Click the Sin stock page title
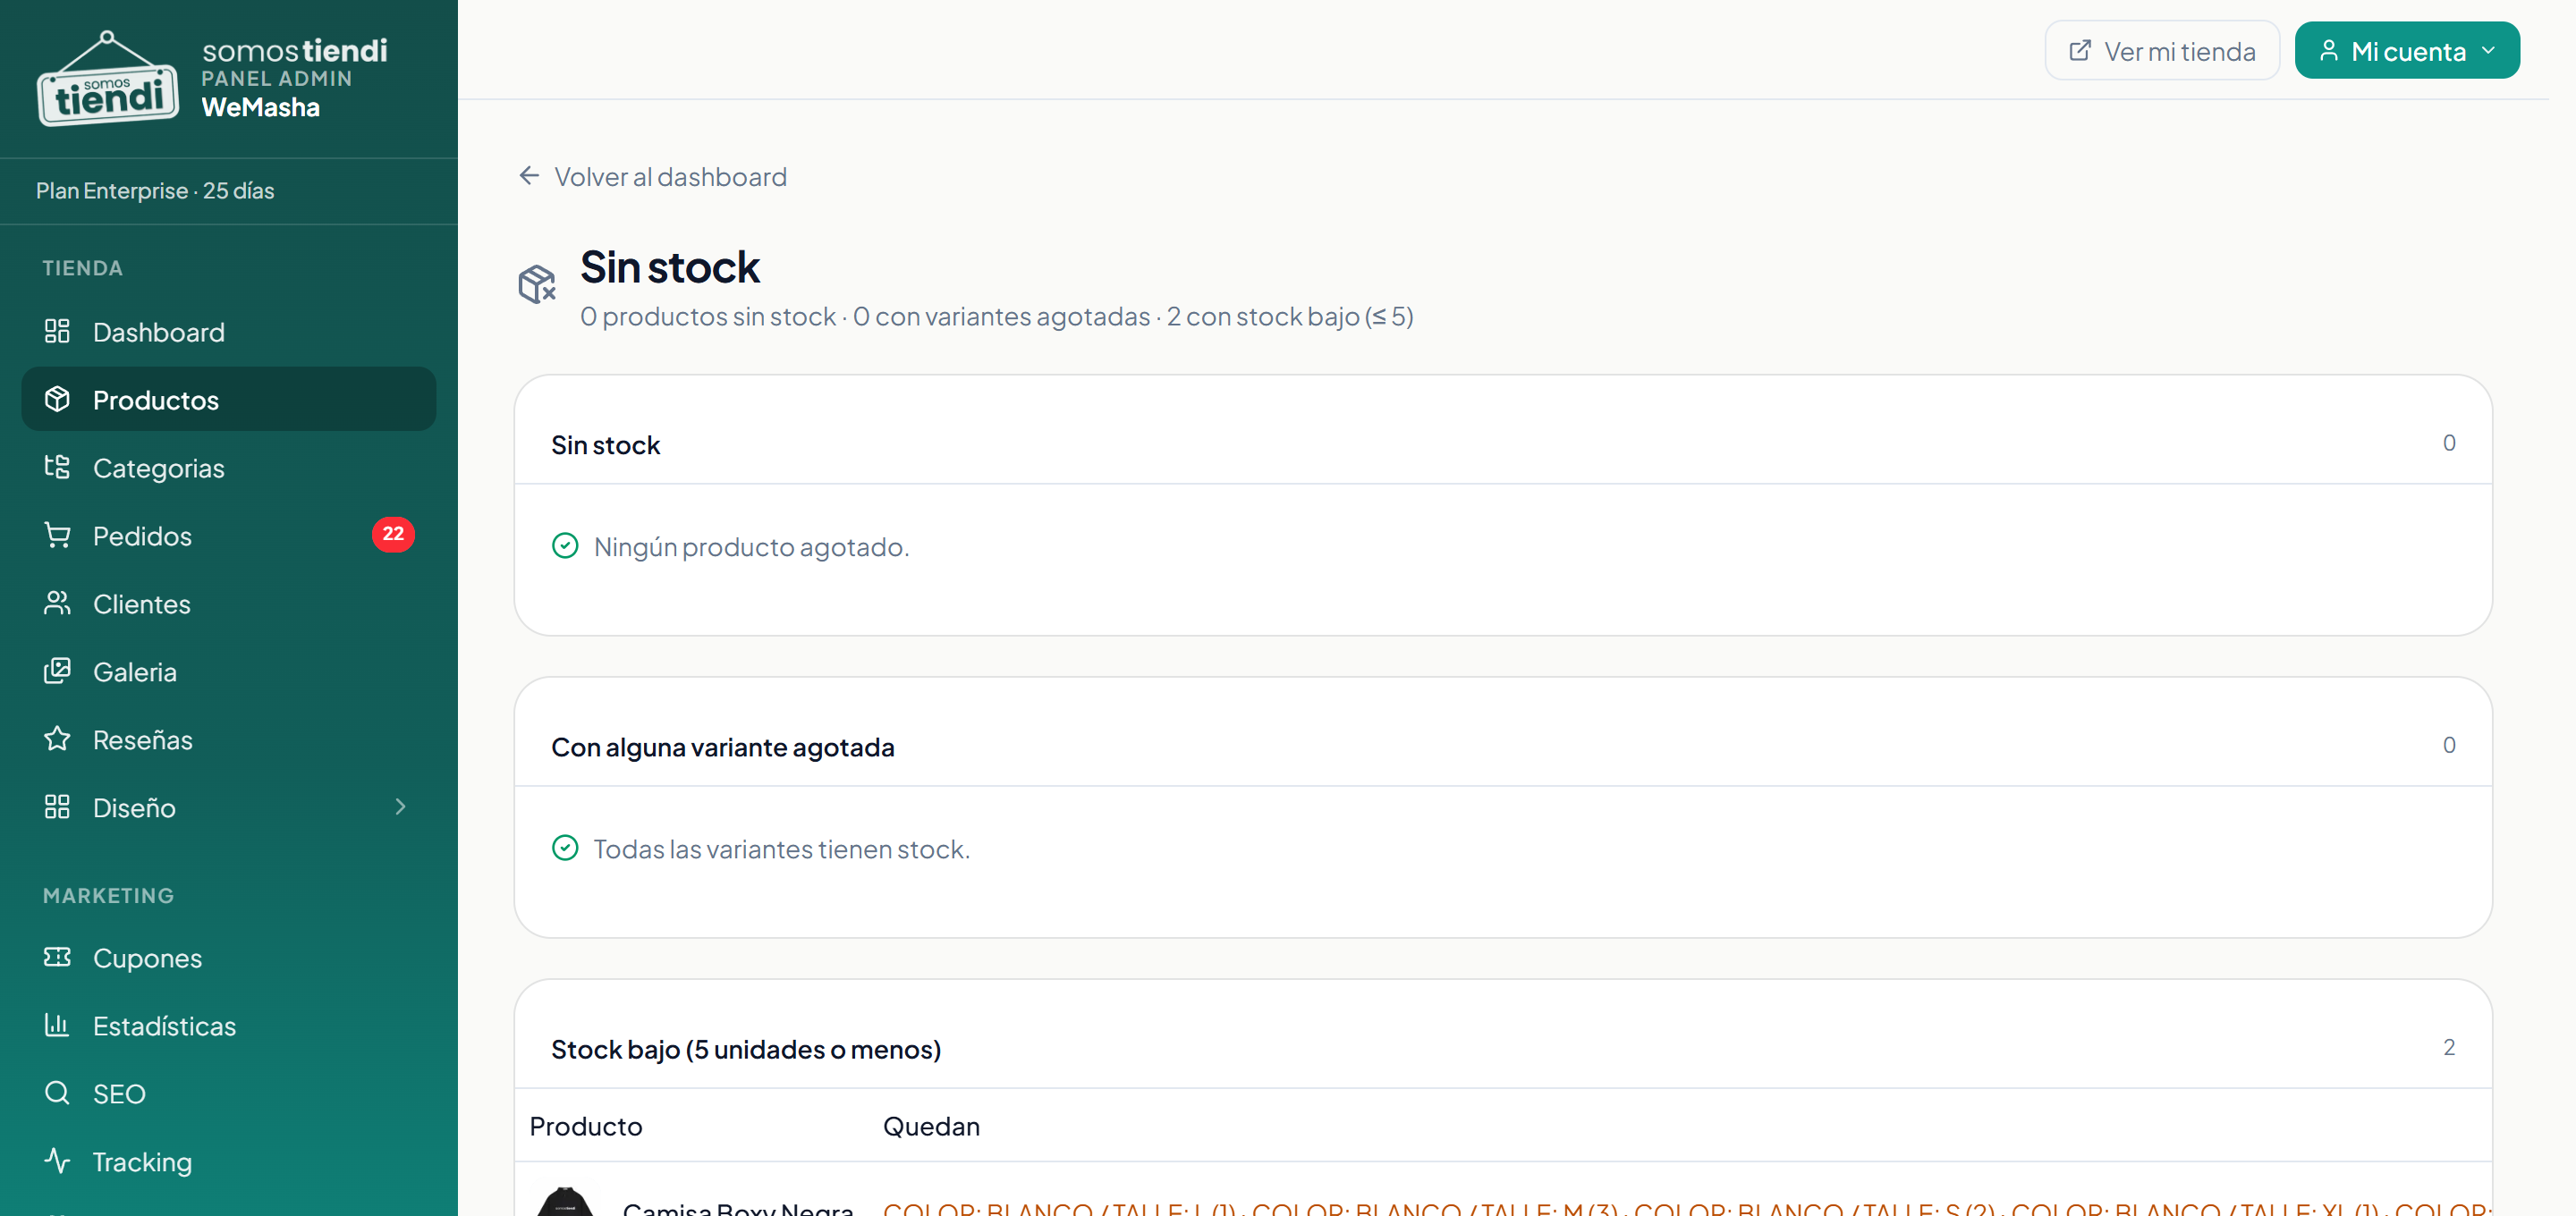 click(670, 267)
